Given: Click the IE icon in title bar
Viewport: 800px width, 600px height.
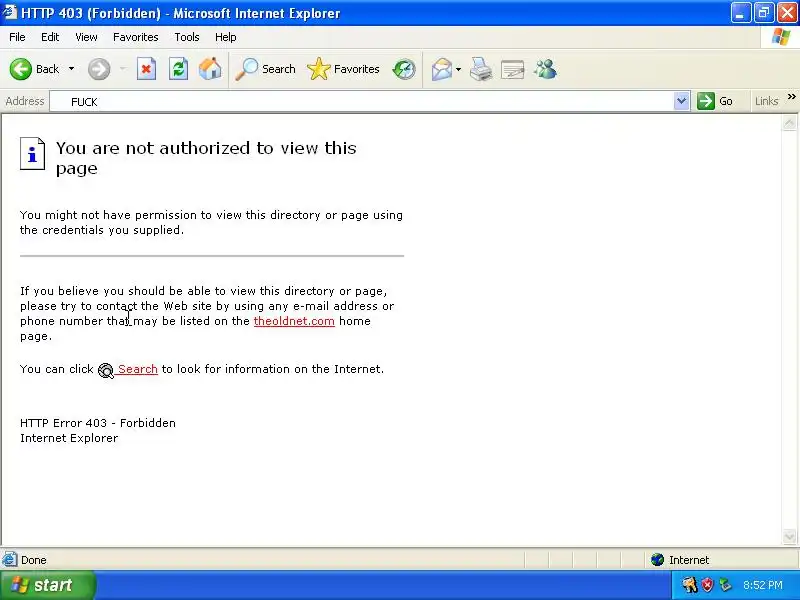Looking at the screenshot, I should tap(9, 12).
